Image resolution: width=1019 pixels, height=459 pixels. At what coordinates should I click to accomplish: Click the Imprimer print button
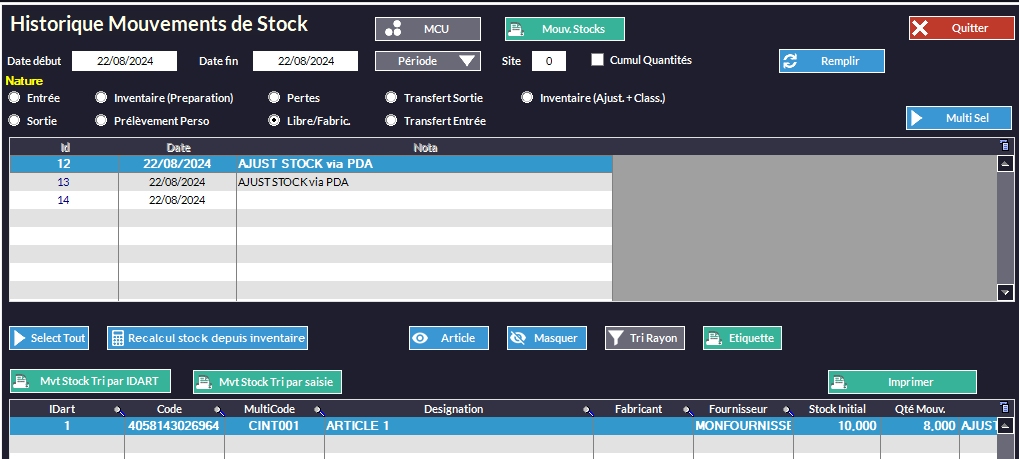[x=901, y=382]
